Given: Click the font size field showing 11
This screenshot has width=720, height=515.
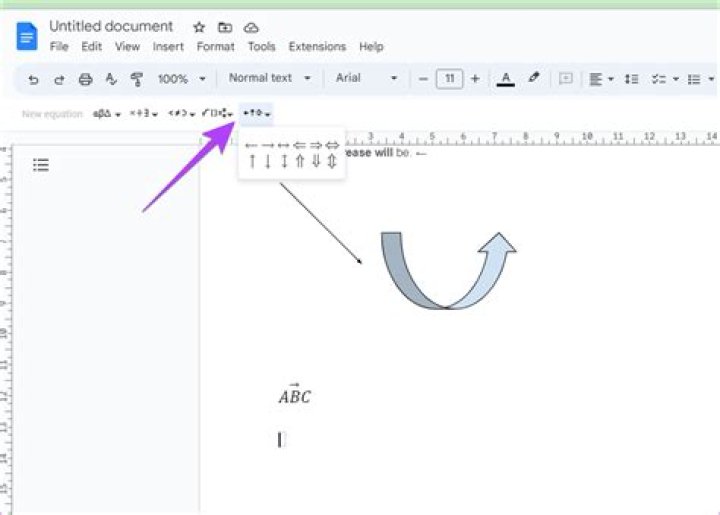Looking at the screenshot, I should tap(449, 78).
